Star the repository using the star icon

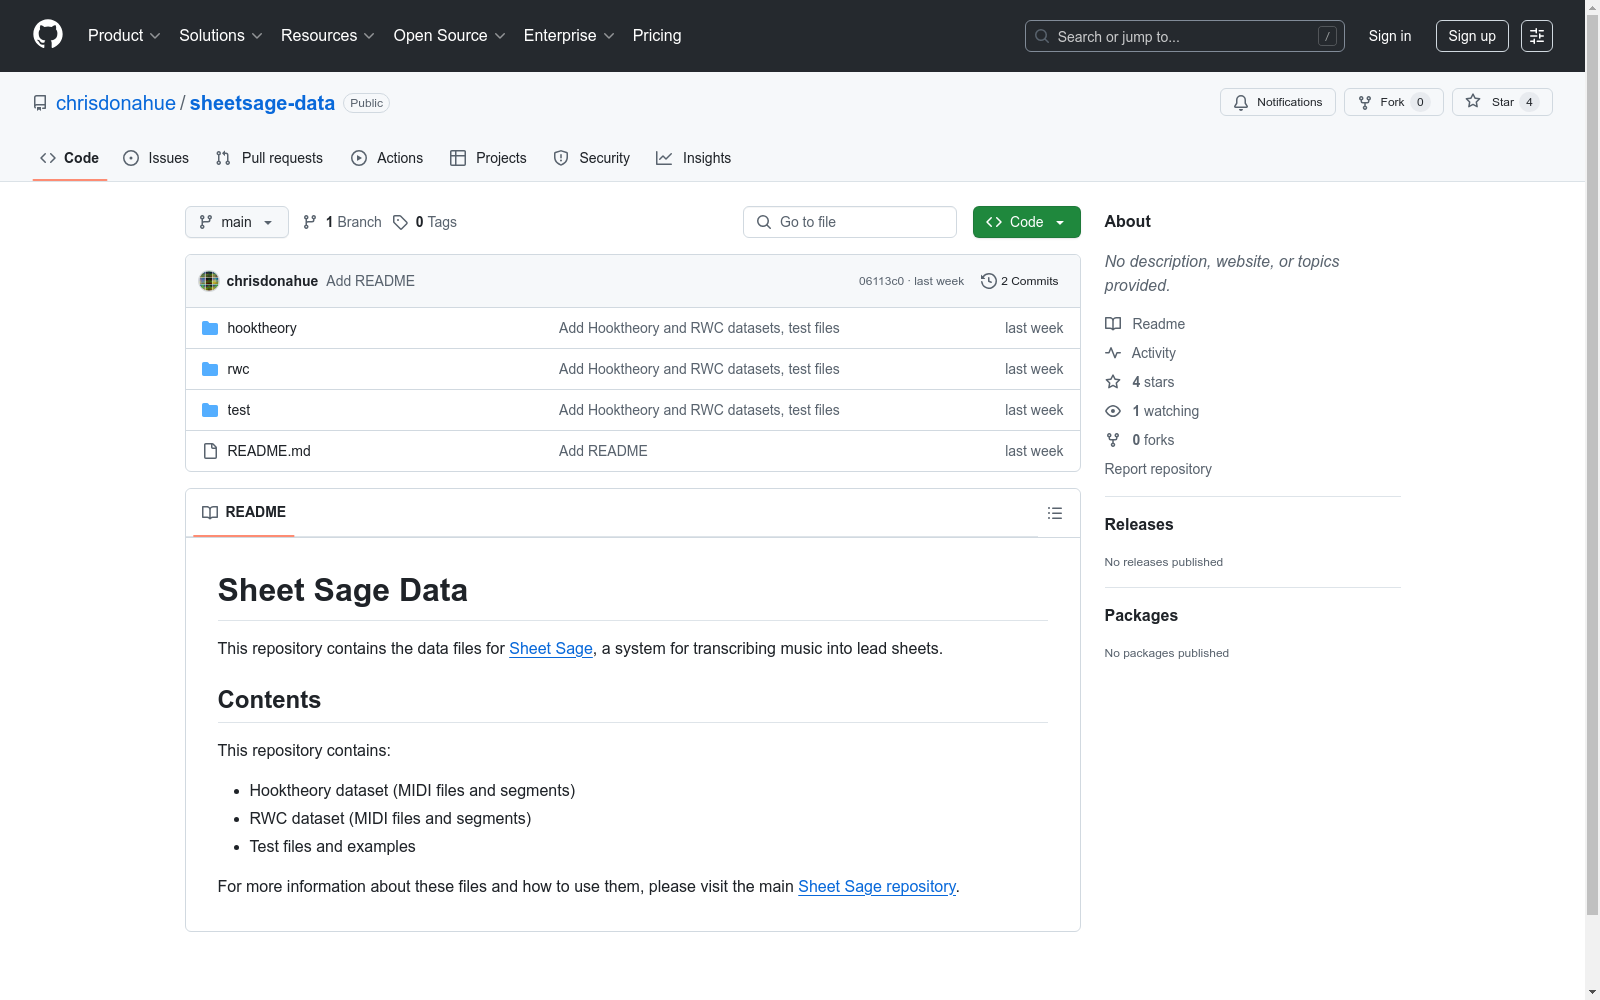[1473, 101]
